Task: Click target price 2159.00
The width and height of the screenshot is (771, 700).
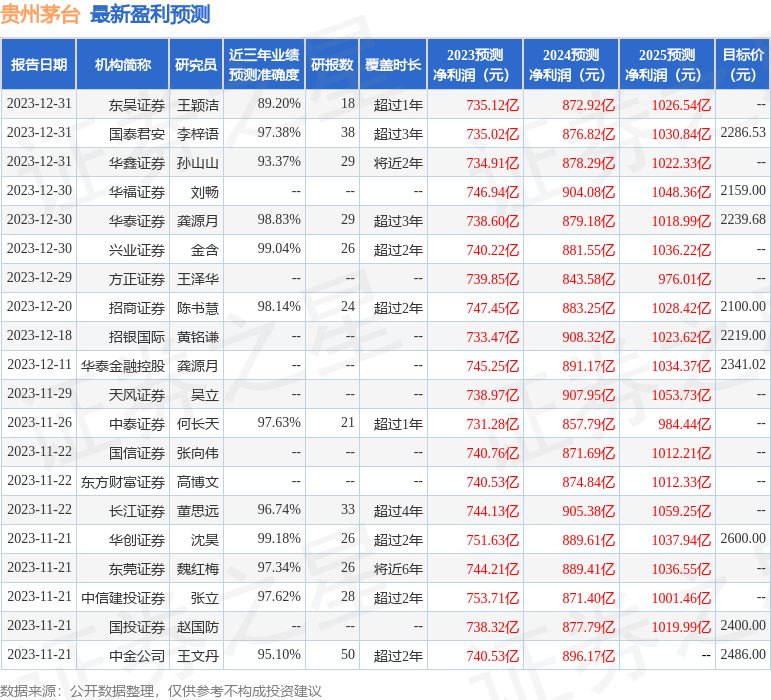Action: click(743, 190)
